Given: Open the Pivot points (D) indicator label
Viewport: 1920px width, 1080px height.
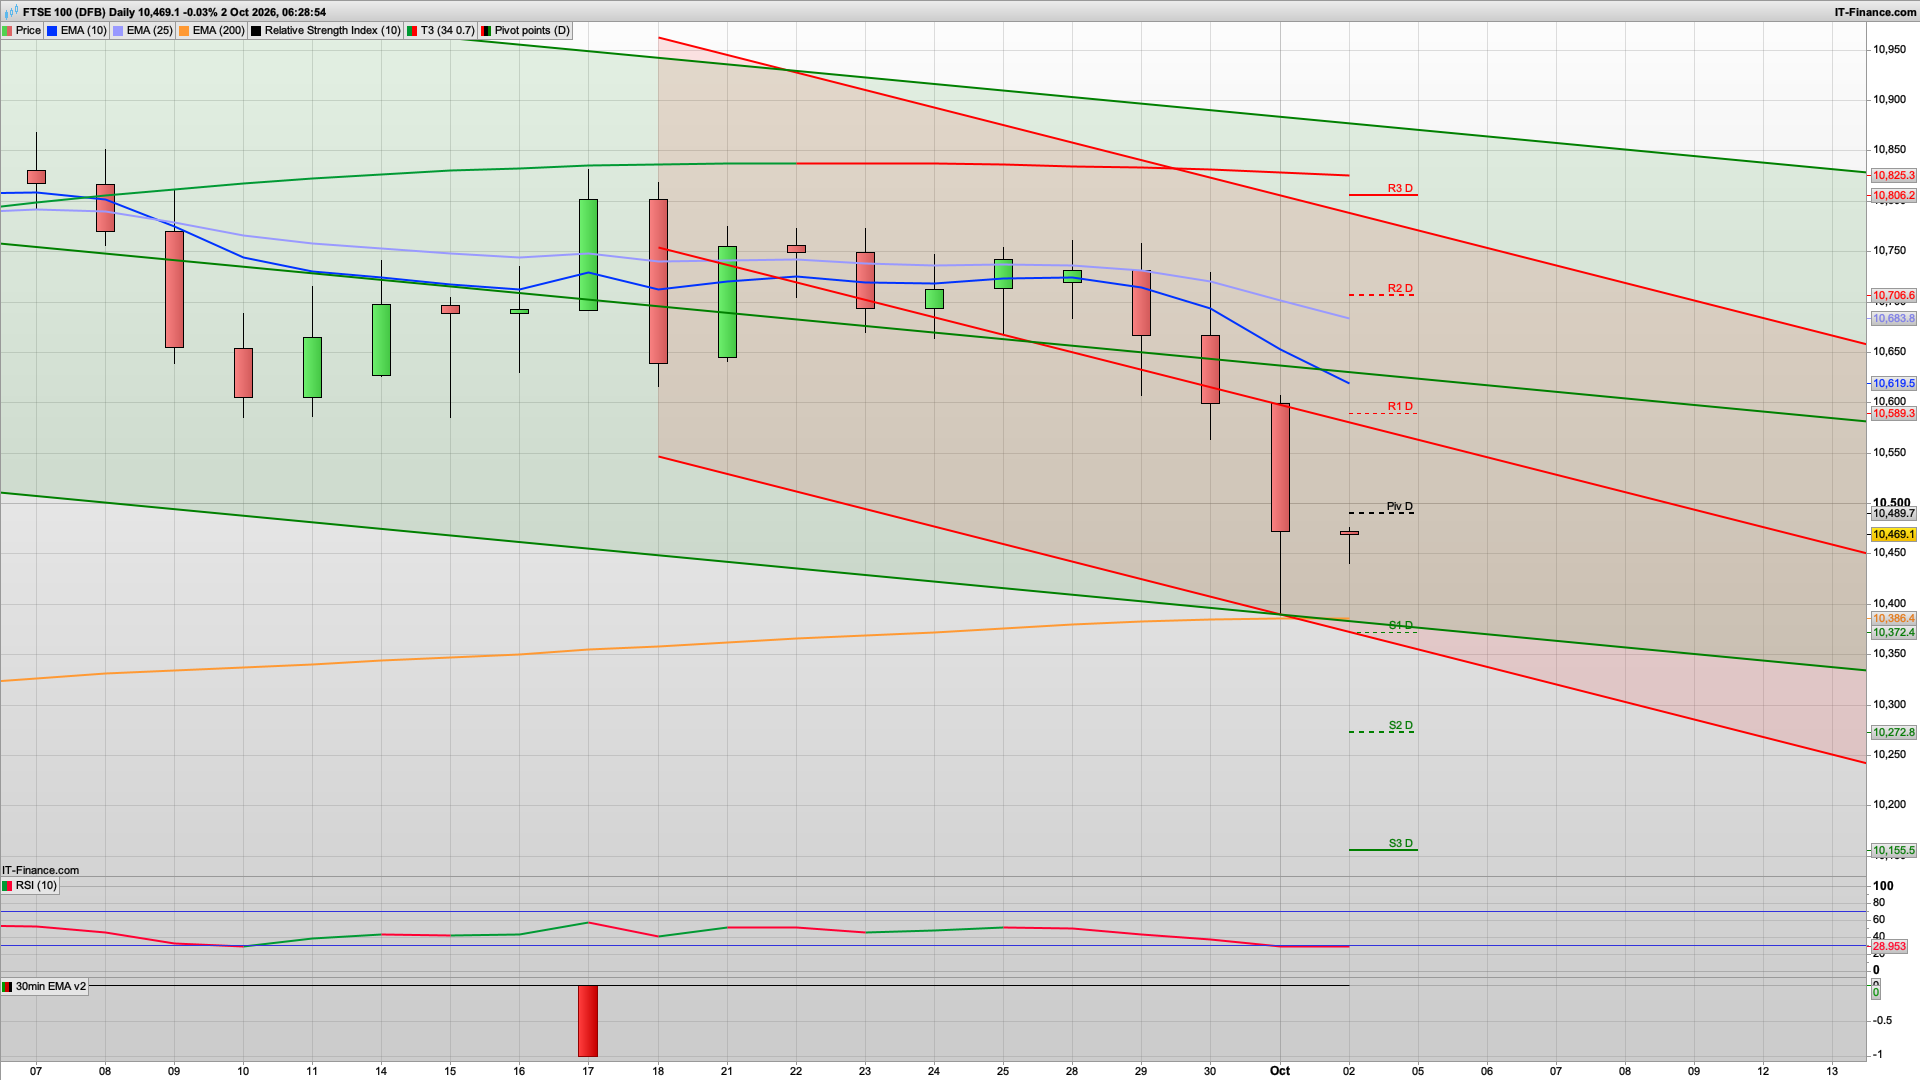Looking at the screenshot, I should pyautogui.click(x=532, y=30).
